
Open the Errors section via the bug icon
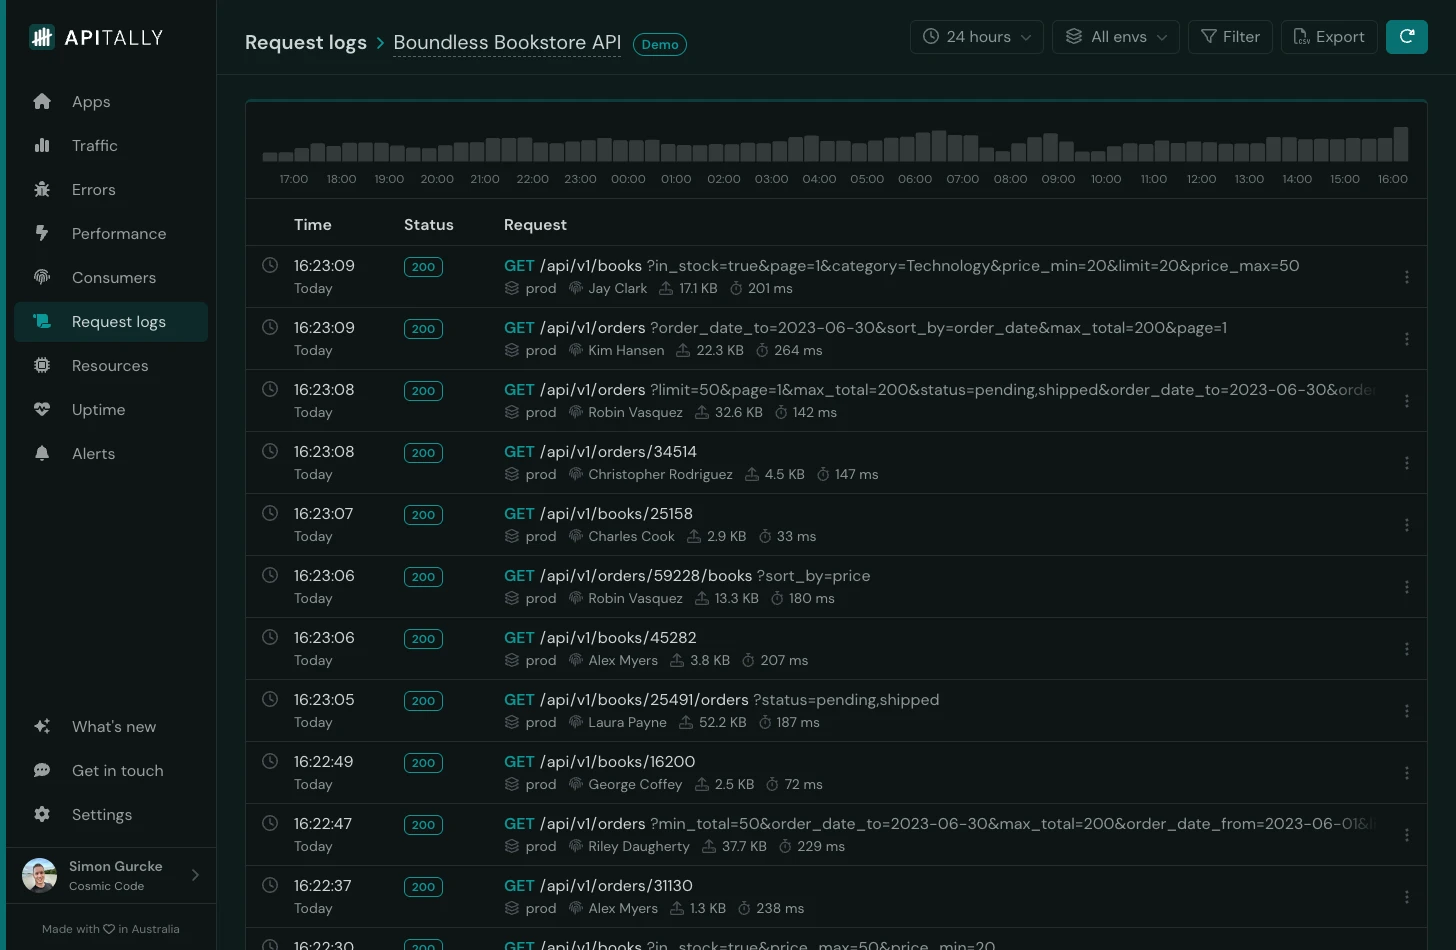point(41,189)
